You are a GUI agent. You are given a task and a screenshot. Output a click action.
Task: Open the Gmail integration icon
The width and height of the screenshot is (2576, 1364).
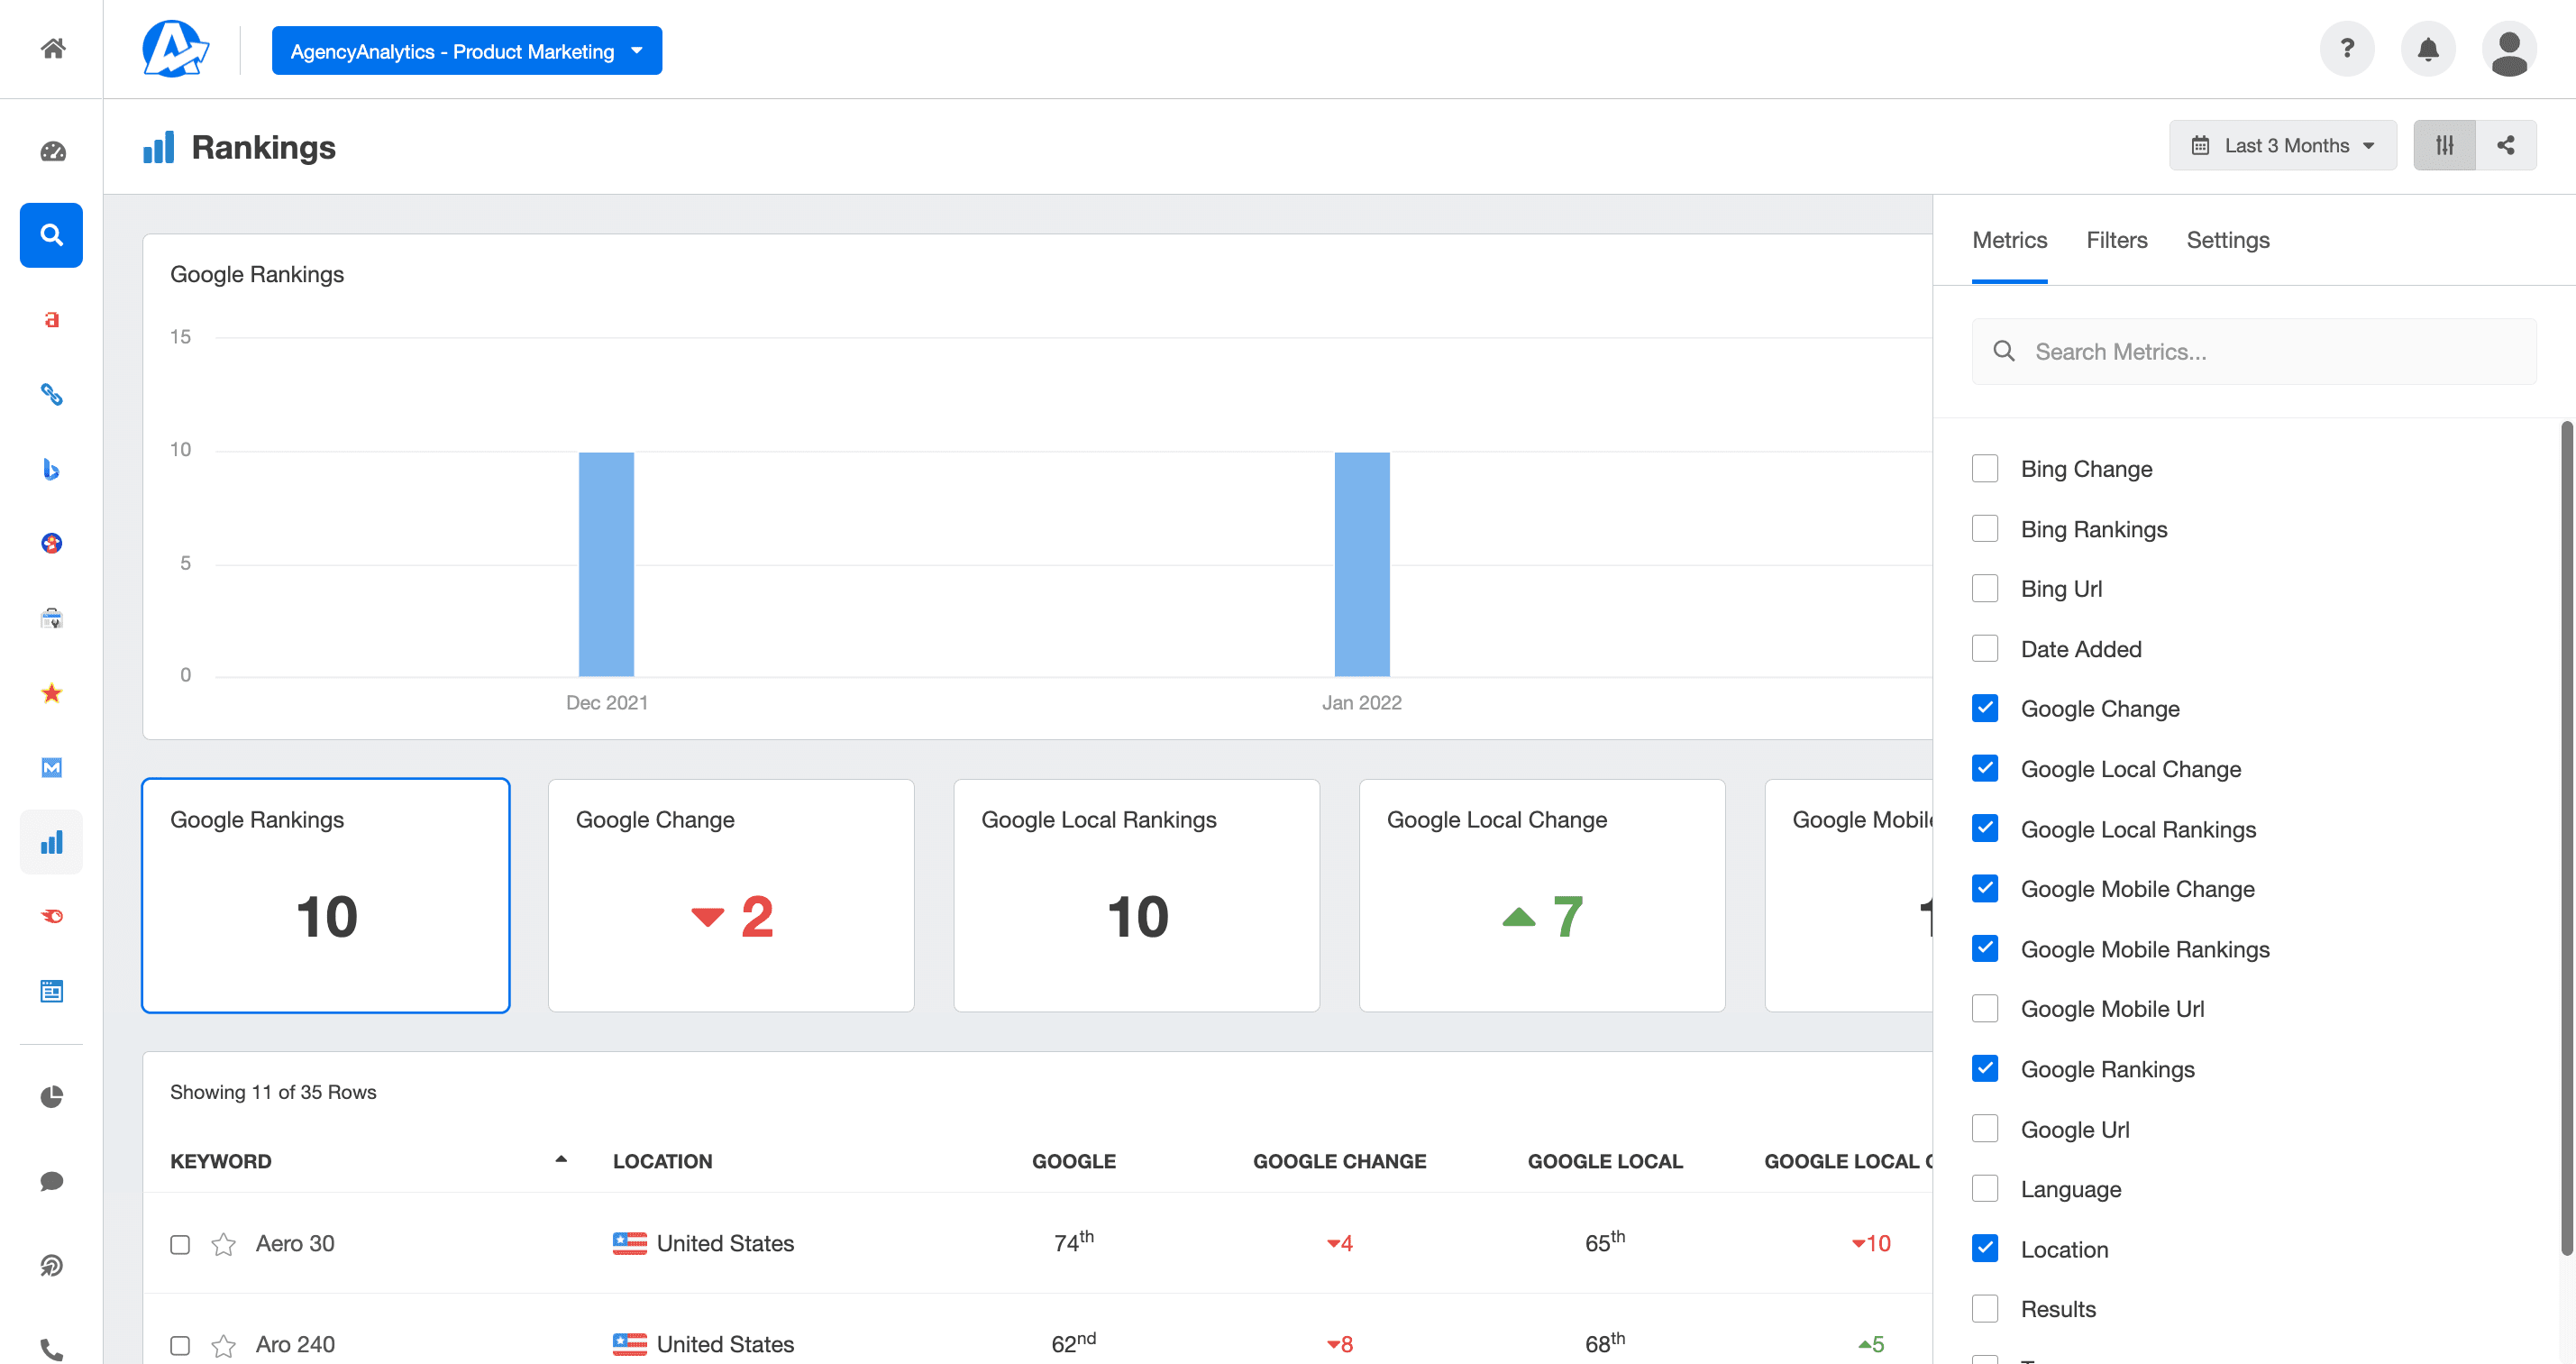point(51,767)
